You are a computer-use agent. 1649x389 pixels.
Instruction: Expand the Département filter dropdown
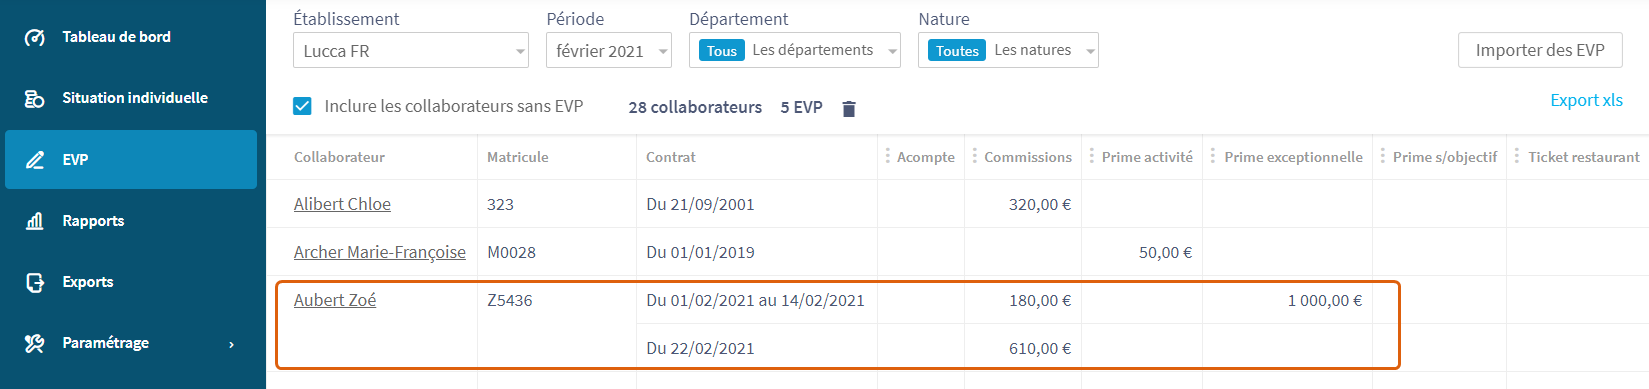pyautogui.click(x=795, y=50)
